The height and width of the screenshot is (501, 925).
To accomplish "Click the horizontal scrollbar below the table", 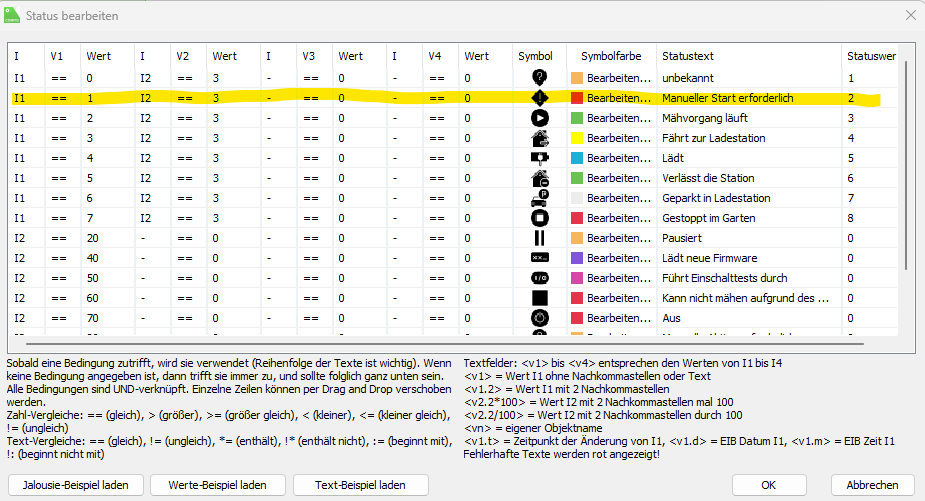I will (445, 343).
